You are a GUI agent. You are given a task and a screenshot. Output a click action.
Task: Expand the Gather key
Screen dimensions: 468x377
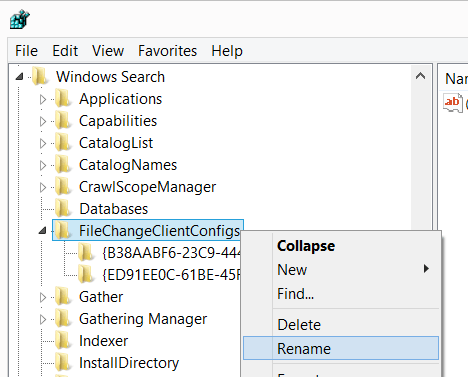[43, 297]
